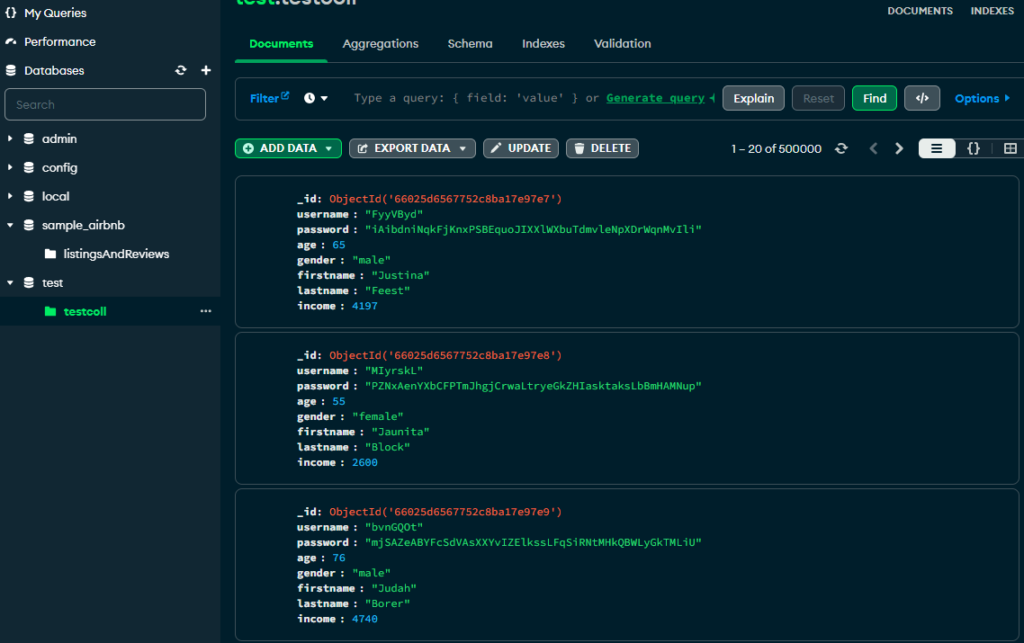Click firstname value "Jaunita"
The width and height of the screenshot is (1024, 643).
pyautogui.click(x=400, y=431)
